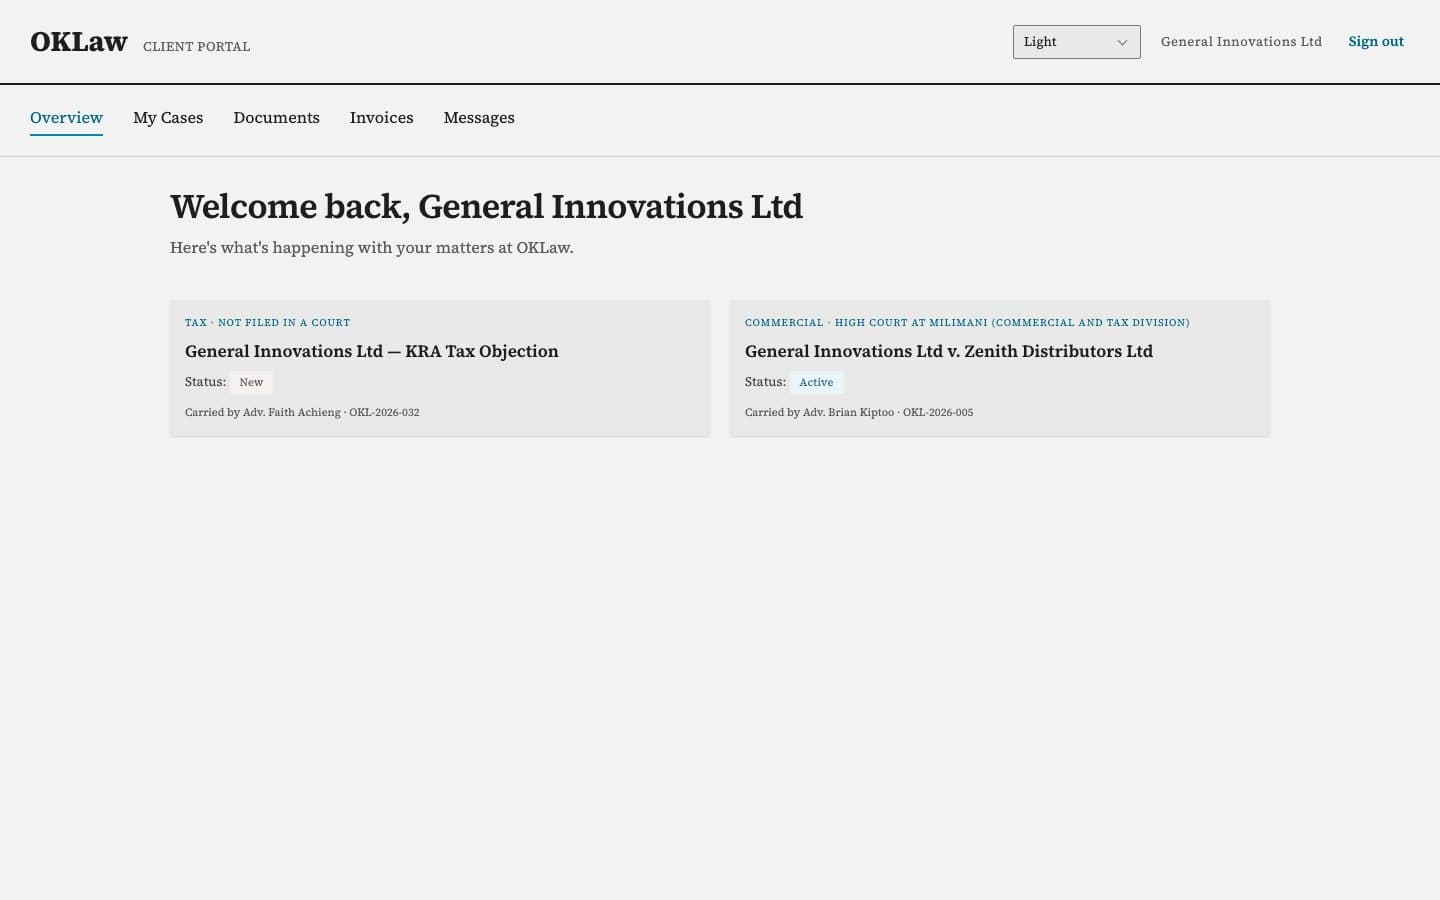The width and height of the screenshot is (1440, 900).
Task: Click 'Carried by Adv. Faith Achieng' text
Action: click(x=263, y=412)
